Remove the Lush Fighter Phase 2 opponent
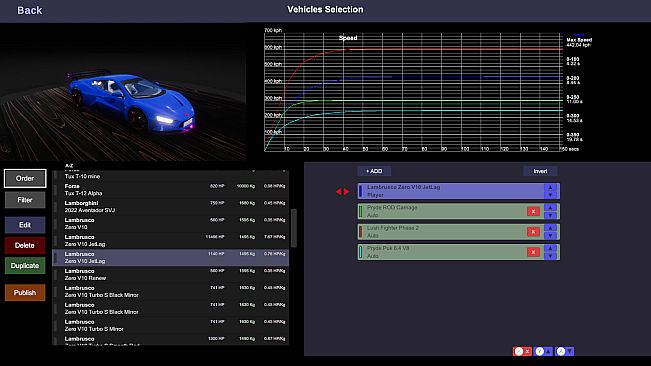 pyautogui.click(x=533, y=232)
